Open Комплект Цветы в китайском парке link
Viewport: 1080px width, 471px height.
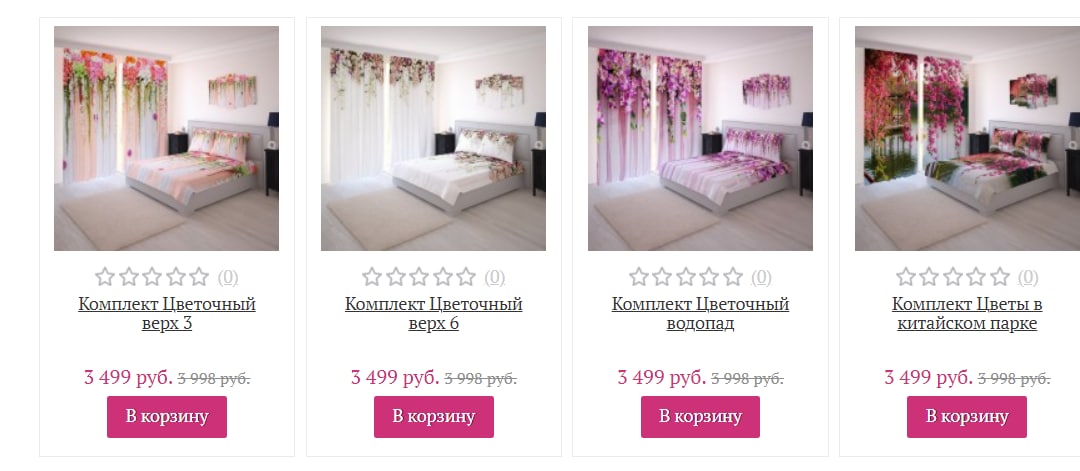point(967,313)
